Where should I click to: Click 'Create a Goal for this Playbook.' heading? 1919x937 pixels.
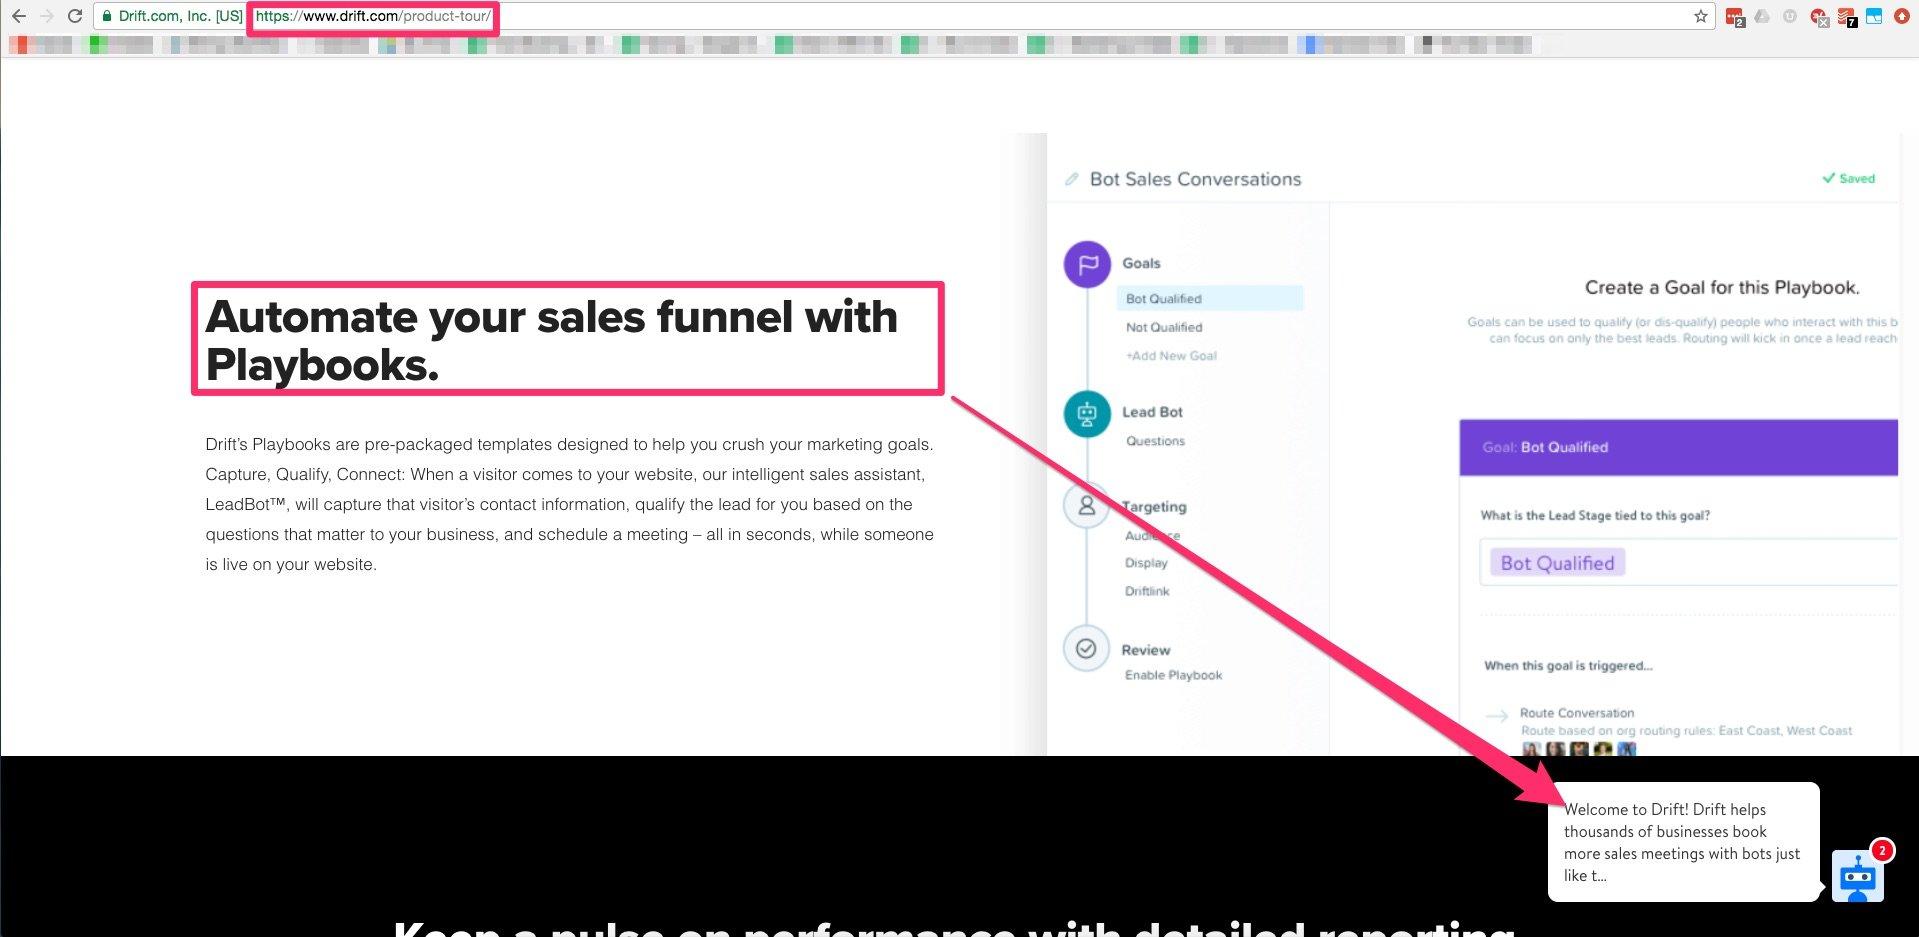(x=1722, y=288)
